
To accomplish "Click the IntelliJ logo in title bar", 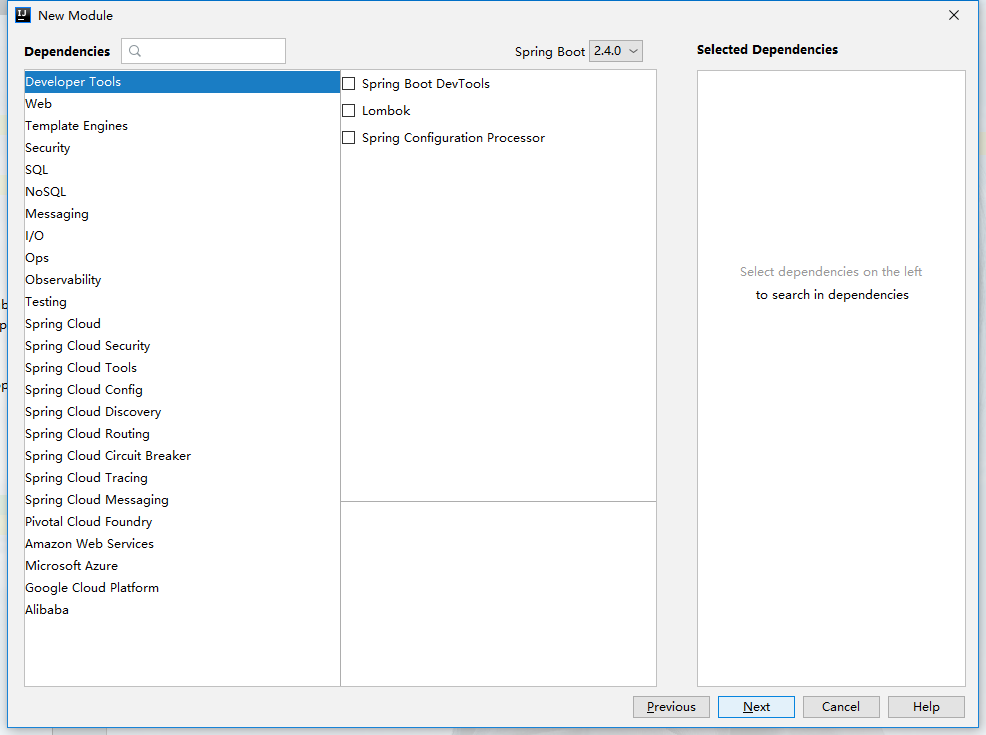I will click(23, 15).
